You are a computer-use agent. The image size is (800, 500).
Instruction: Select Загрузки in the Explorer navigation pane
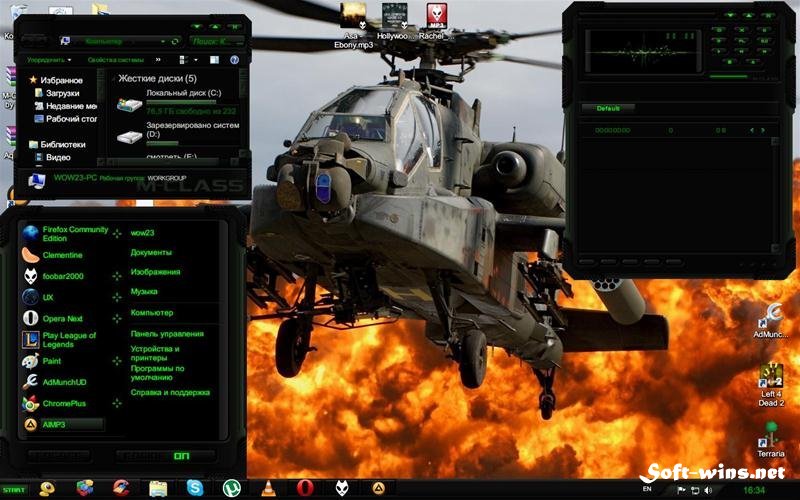[x=57, y=93]
